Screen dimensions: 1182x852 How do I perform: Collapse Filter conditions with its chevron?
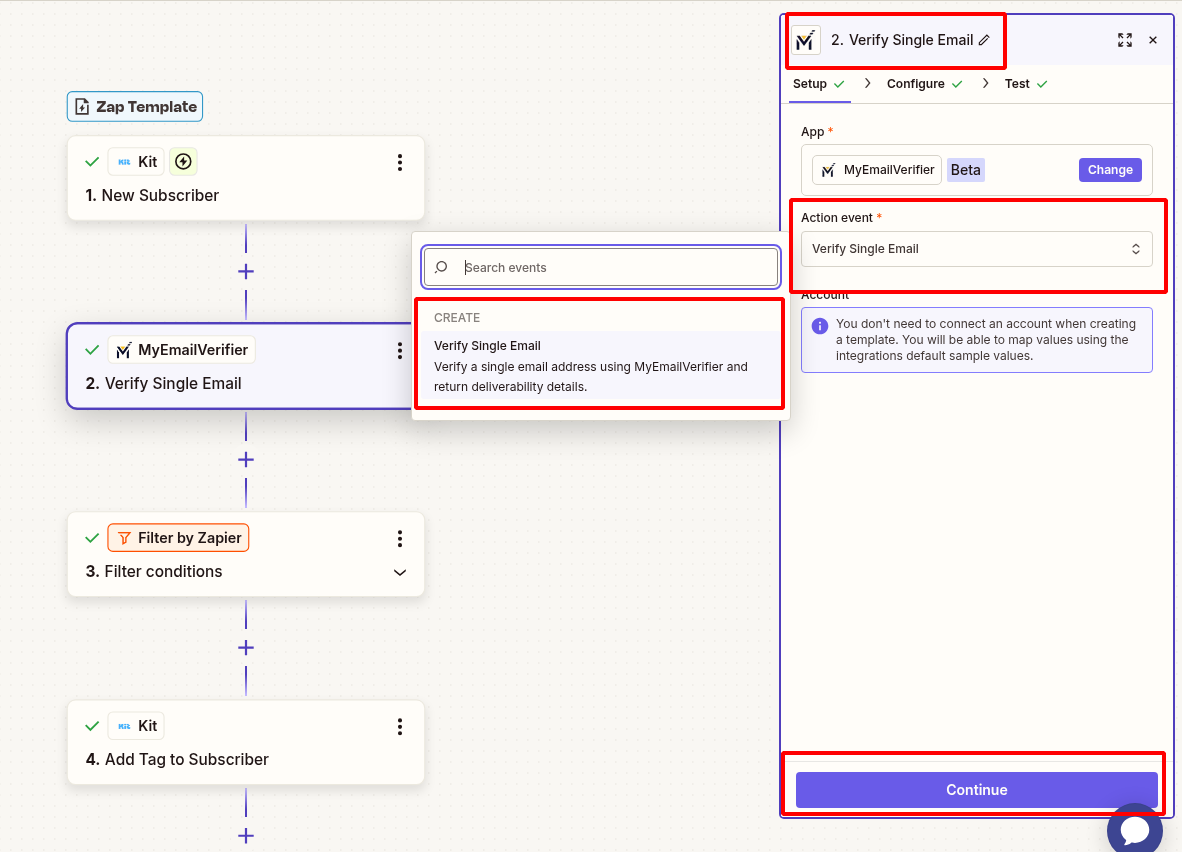(x=399, y=572)
